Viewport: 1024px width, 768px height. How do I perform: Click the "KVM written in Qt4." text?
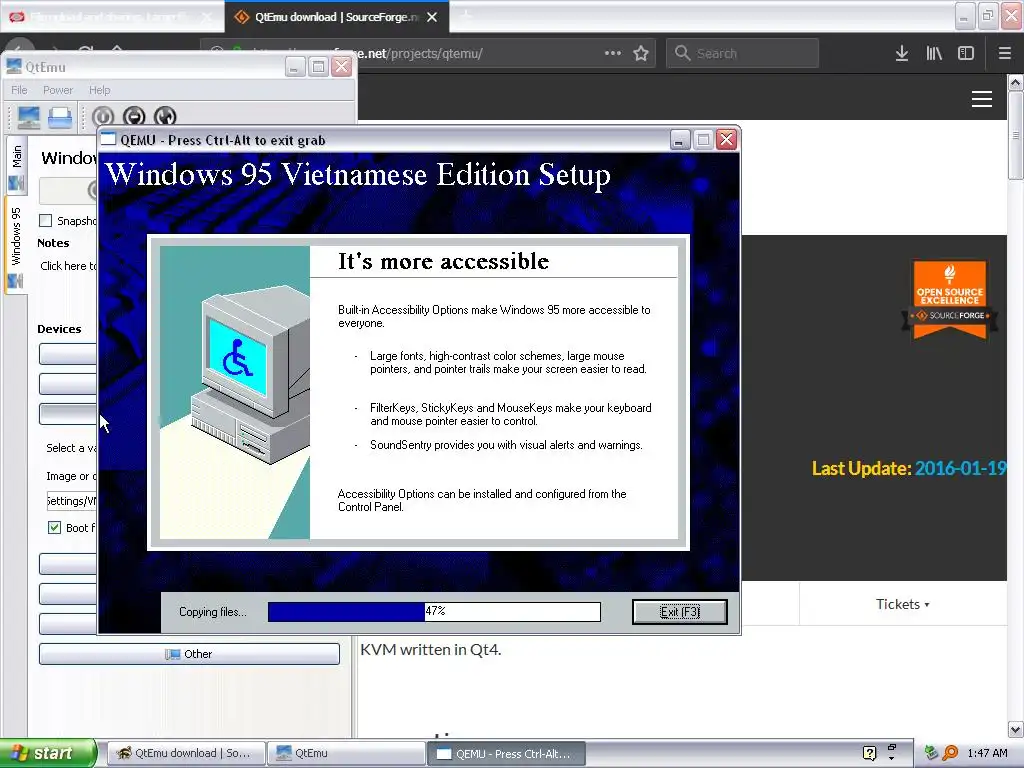431,650
